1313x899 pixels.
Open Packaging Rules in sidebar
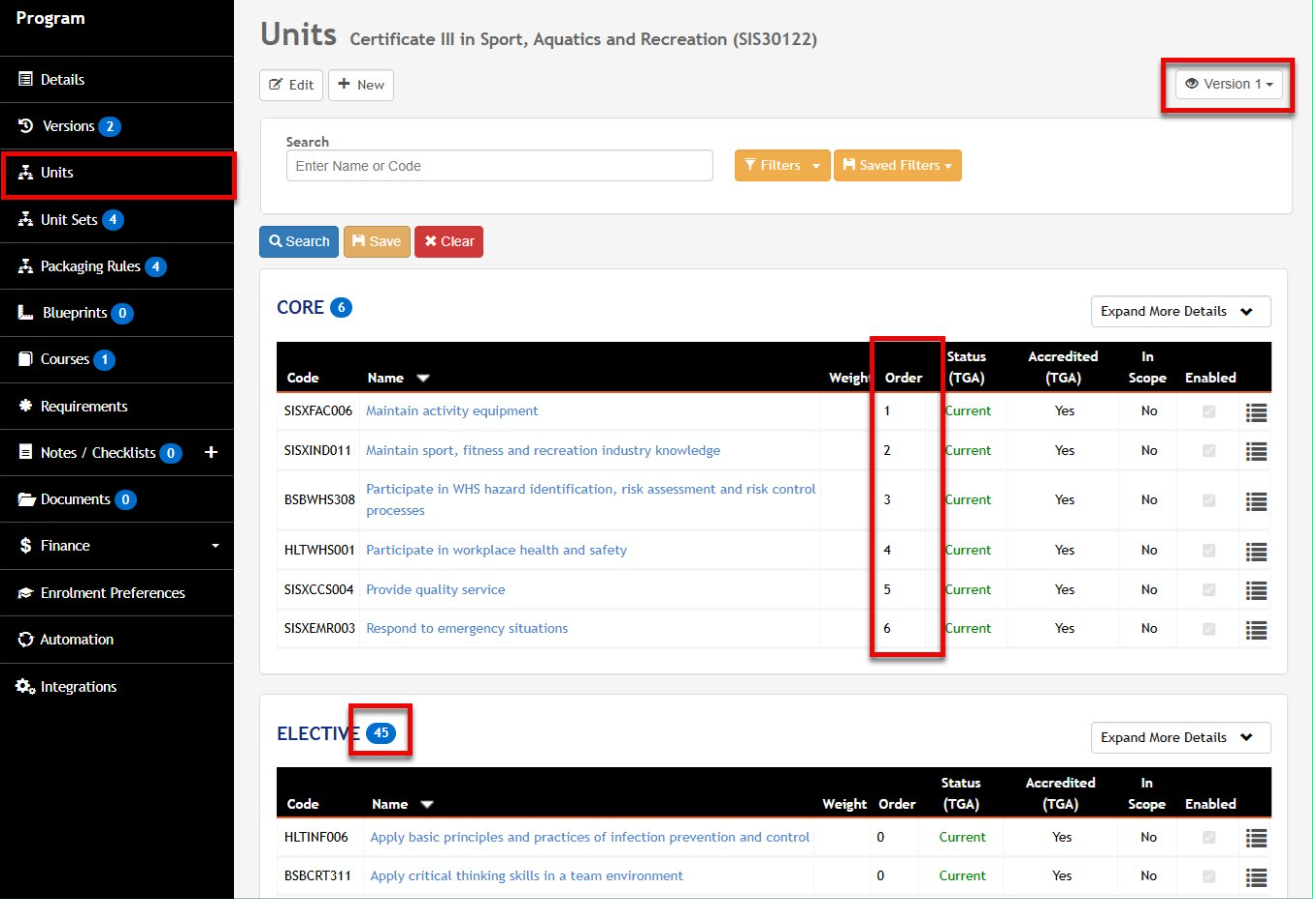[117, 266]
